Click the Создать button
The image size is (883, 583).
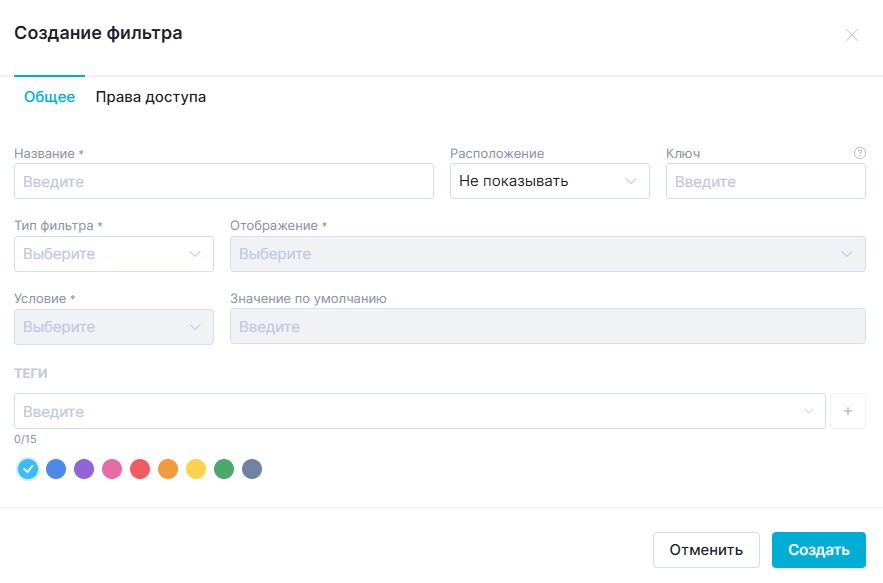[x=818, y=550]
